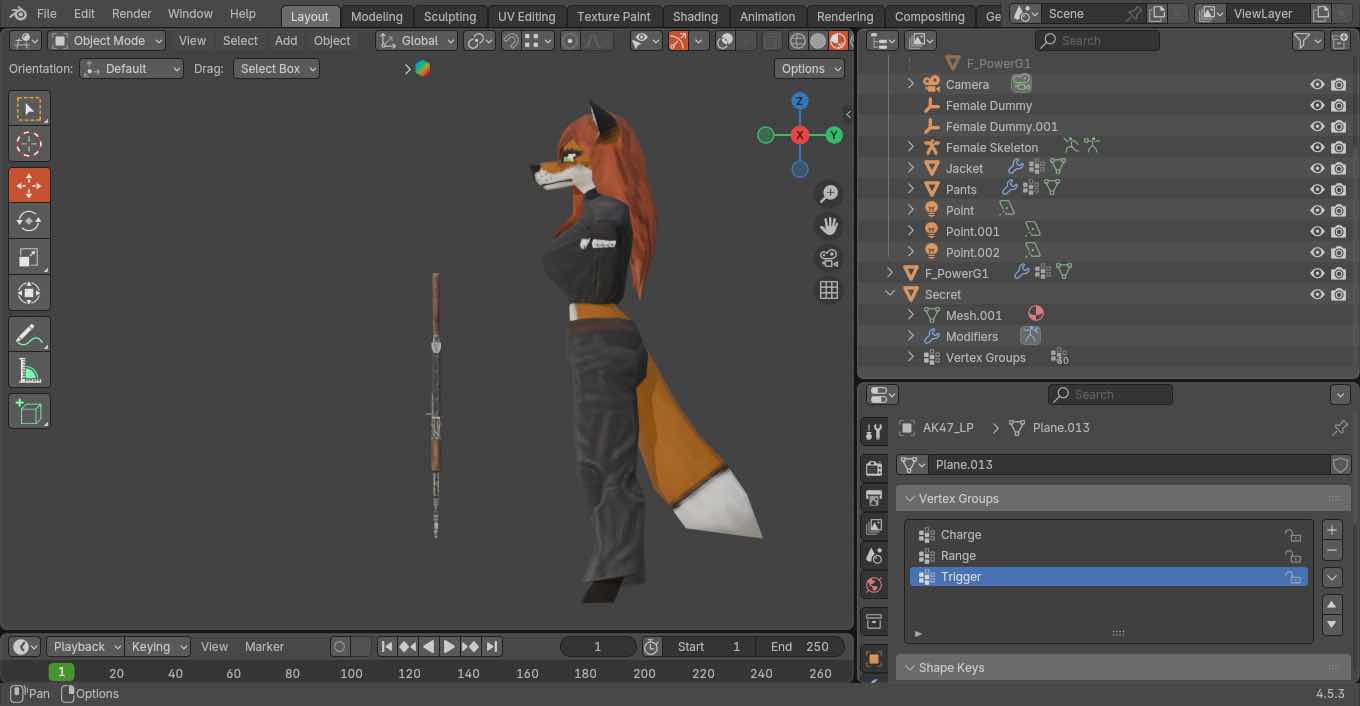
Task: Unlock the Trigger vertex group lock
Action: 1293,577
